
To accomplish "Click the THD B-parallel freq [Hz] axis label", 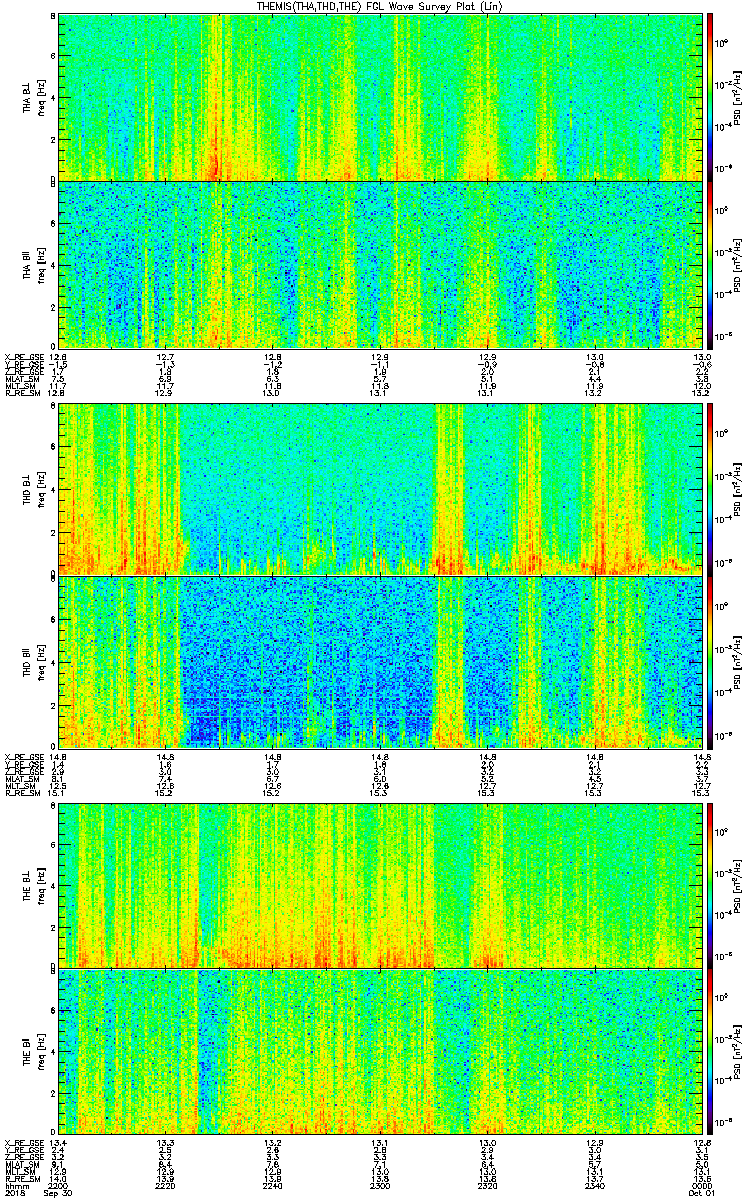I will click(x=41, y=661).
